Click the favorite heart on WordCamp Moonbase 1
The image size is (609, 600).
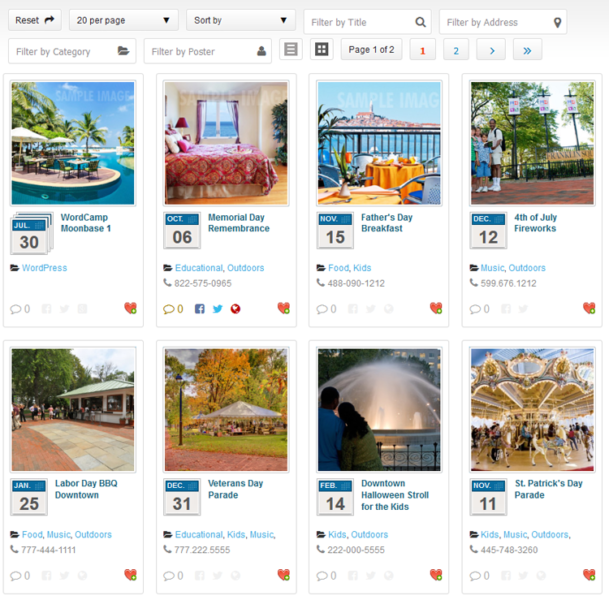click(x=130, y=309)
